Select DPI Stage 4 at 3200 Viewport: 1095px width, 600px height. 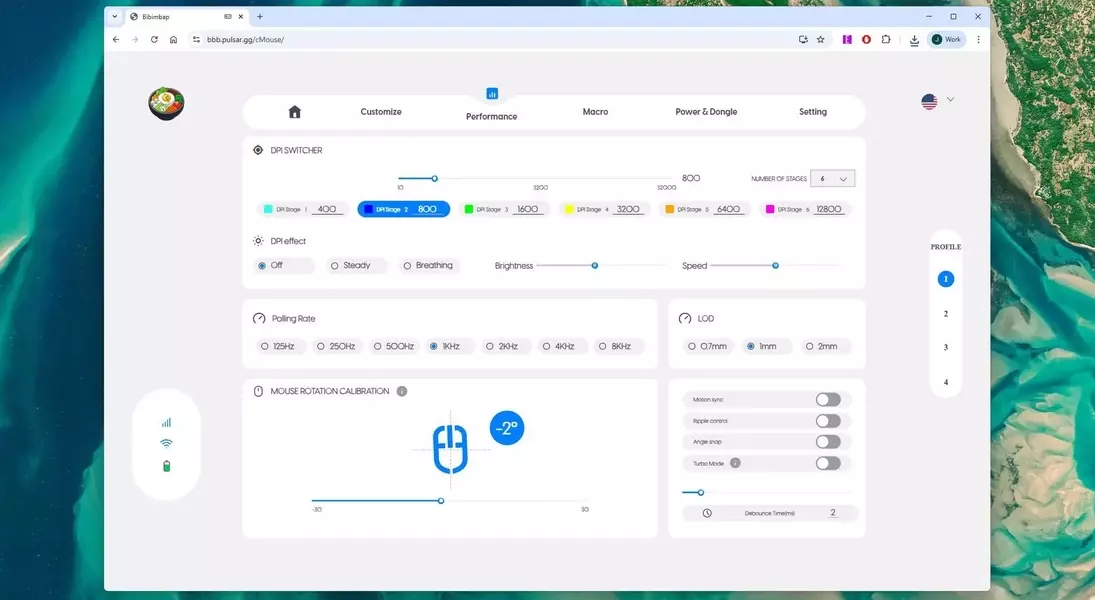click(602, 209)
